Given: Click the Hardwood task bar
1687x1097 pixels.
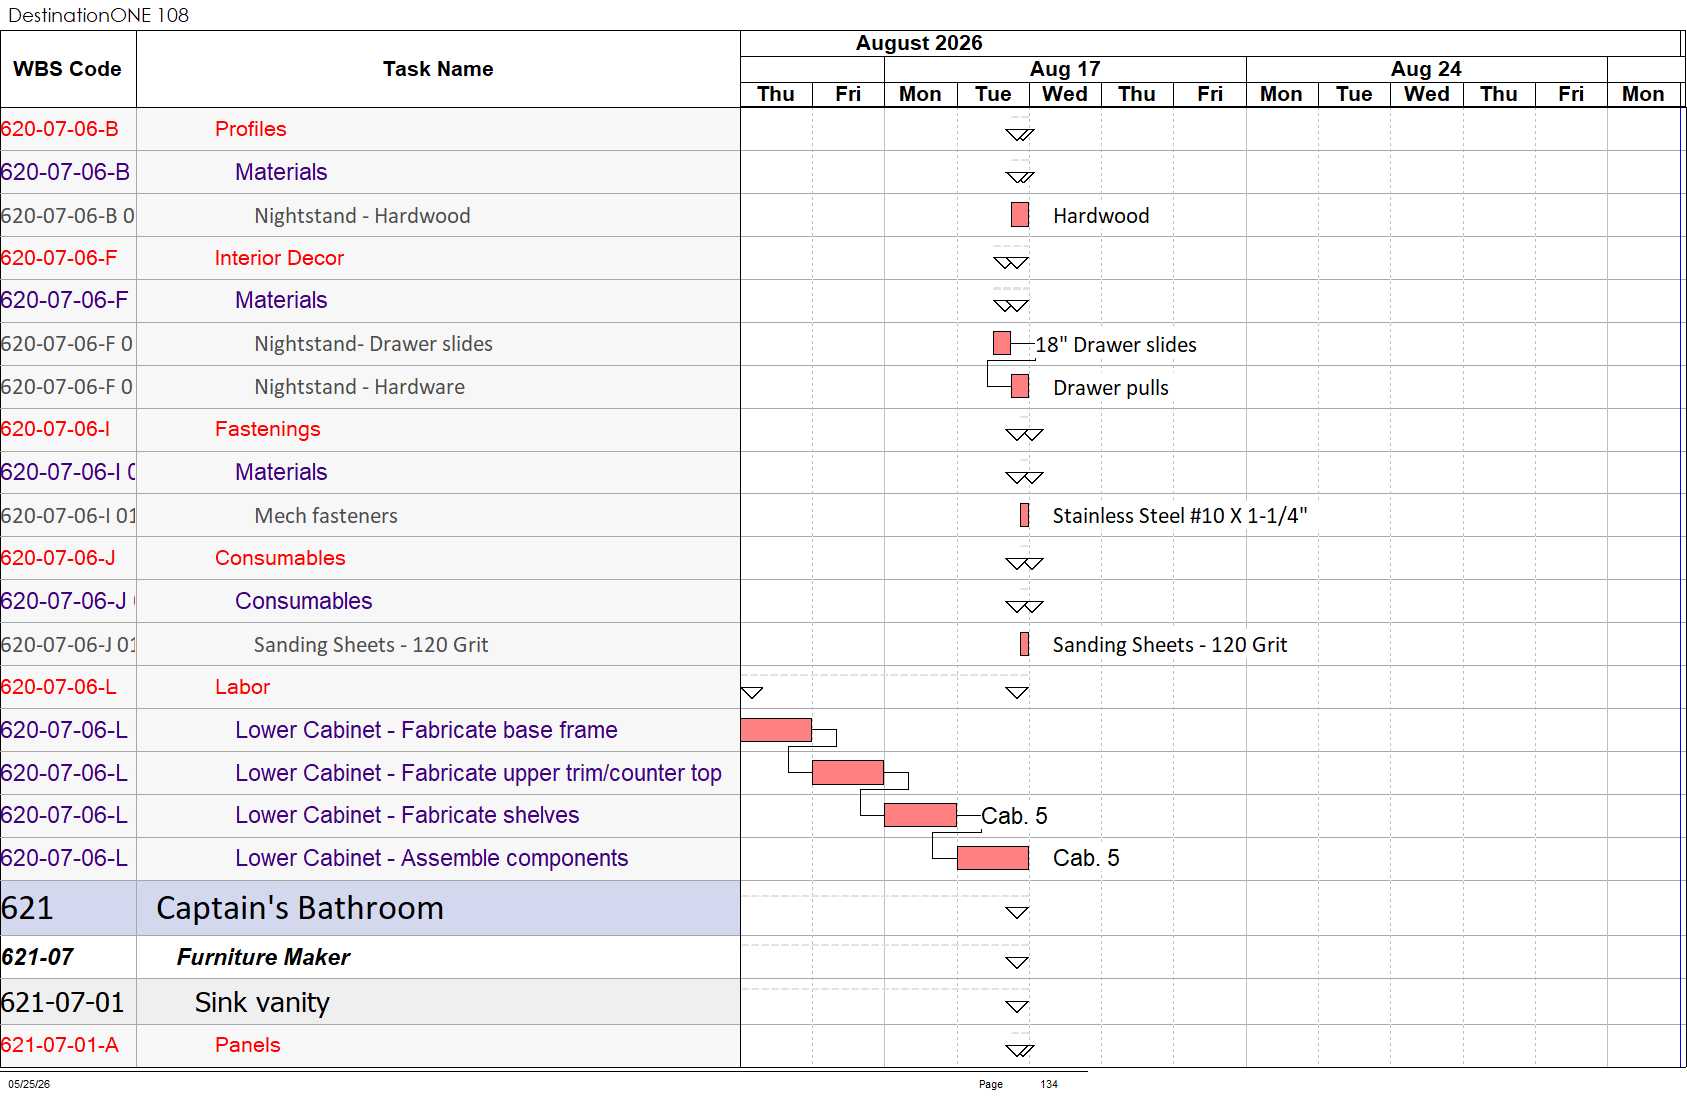Looking at the screenshot, I should [1020, 214].
